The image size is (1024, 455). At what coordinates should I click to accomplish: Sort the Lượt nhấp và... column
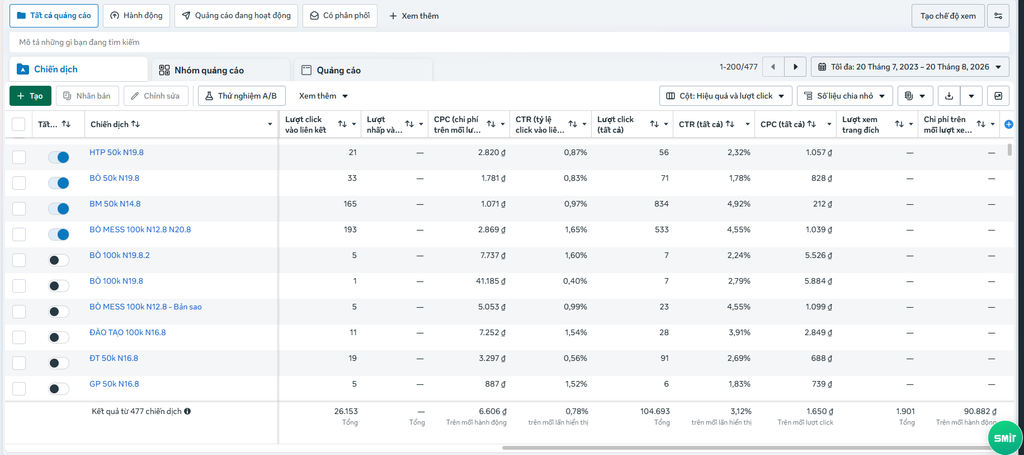409,124
